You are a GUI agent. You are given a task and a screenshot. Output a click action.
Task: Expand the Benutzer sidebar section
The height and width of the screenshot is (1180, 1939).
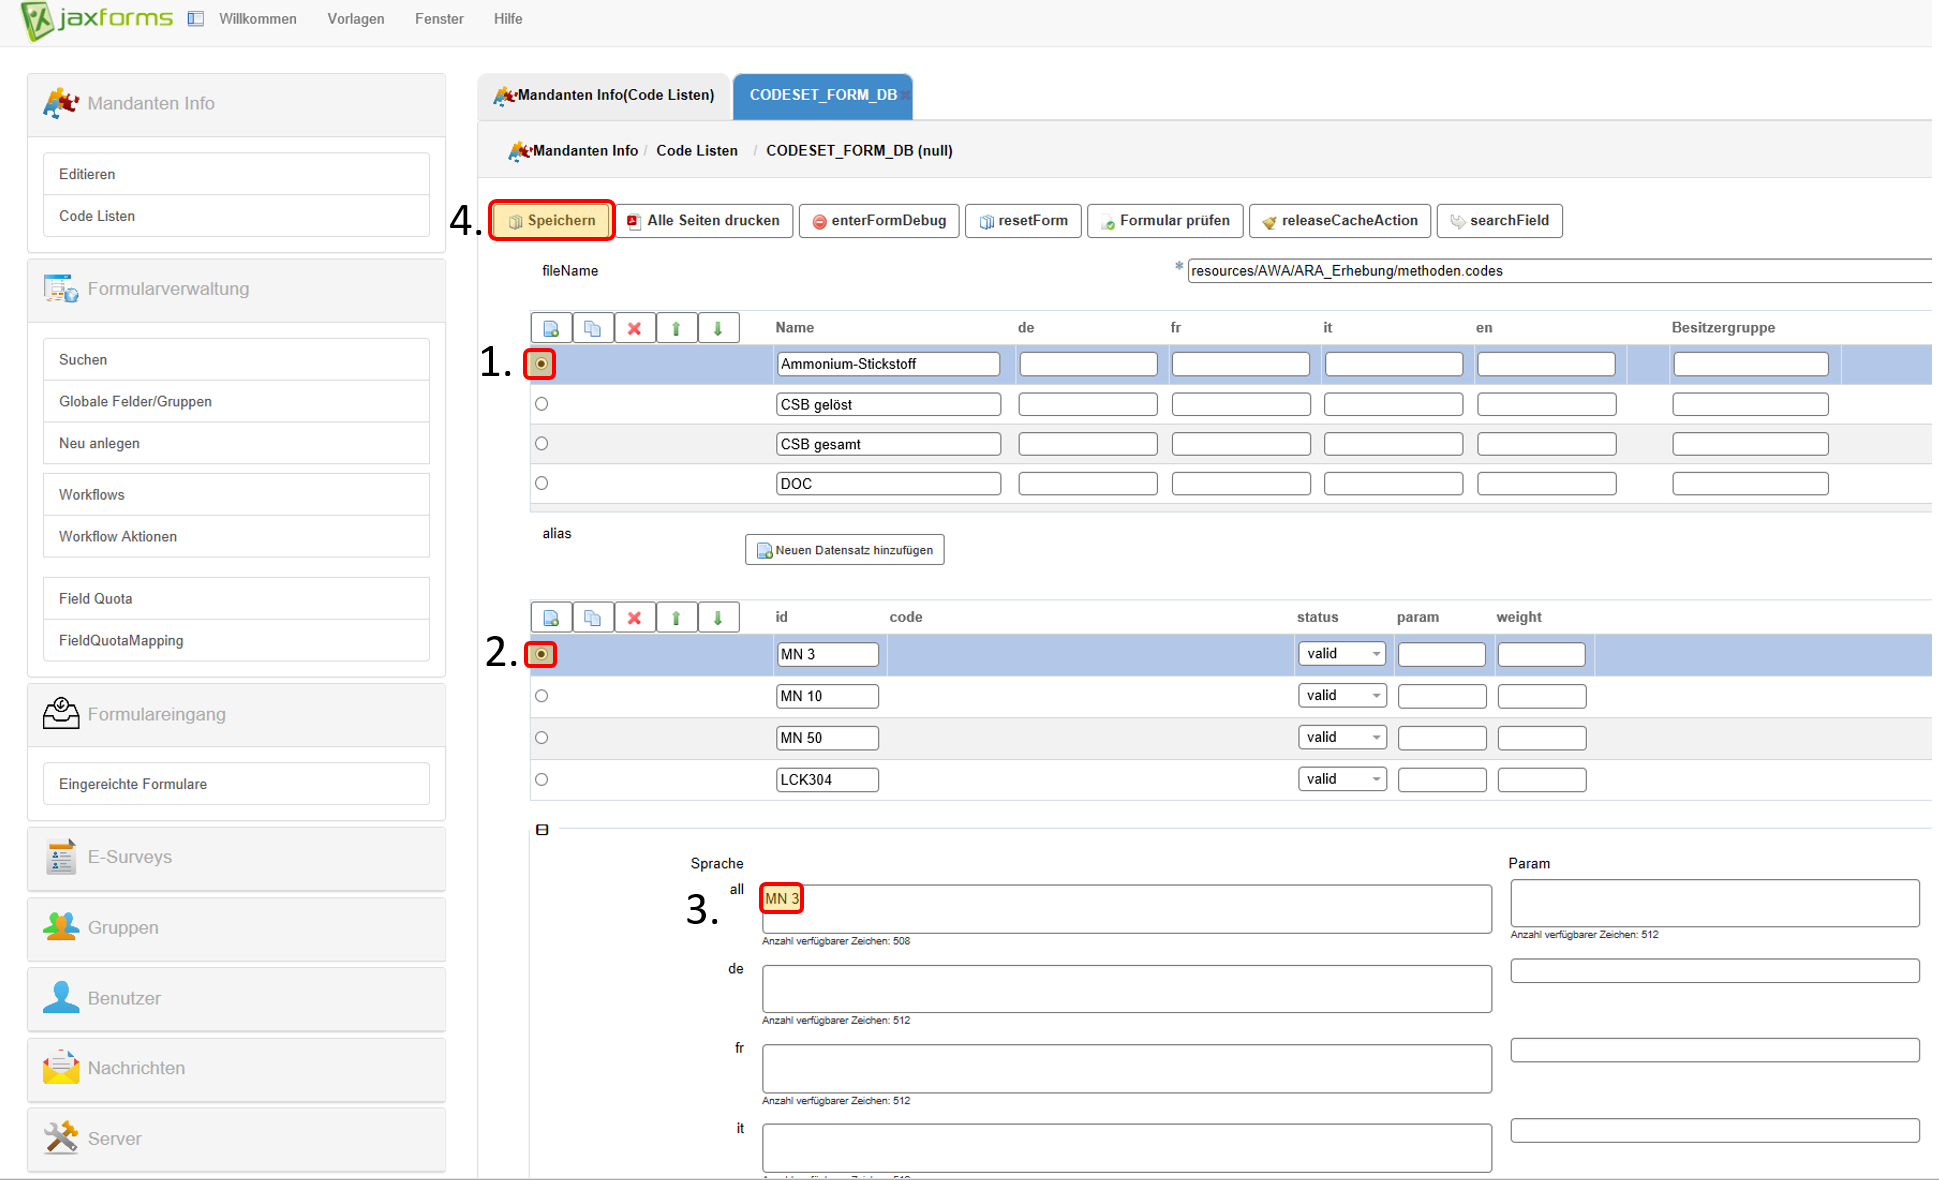point(236,997)
